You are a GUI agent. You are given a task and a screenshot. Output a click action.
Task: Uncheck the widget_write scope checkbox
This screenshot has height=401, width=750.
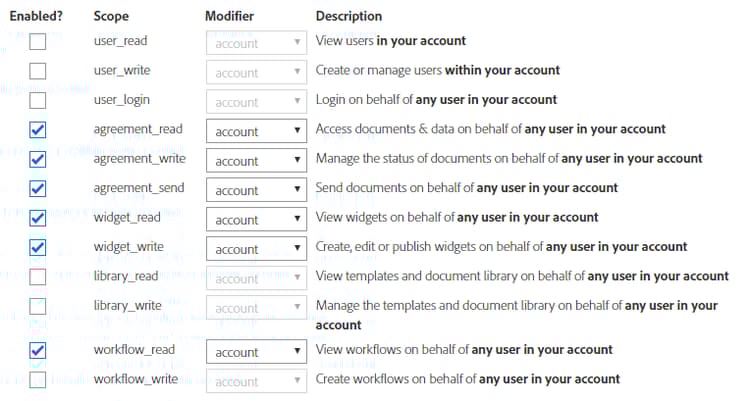click(37, 248)
